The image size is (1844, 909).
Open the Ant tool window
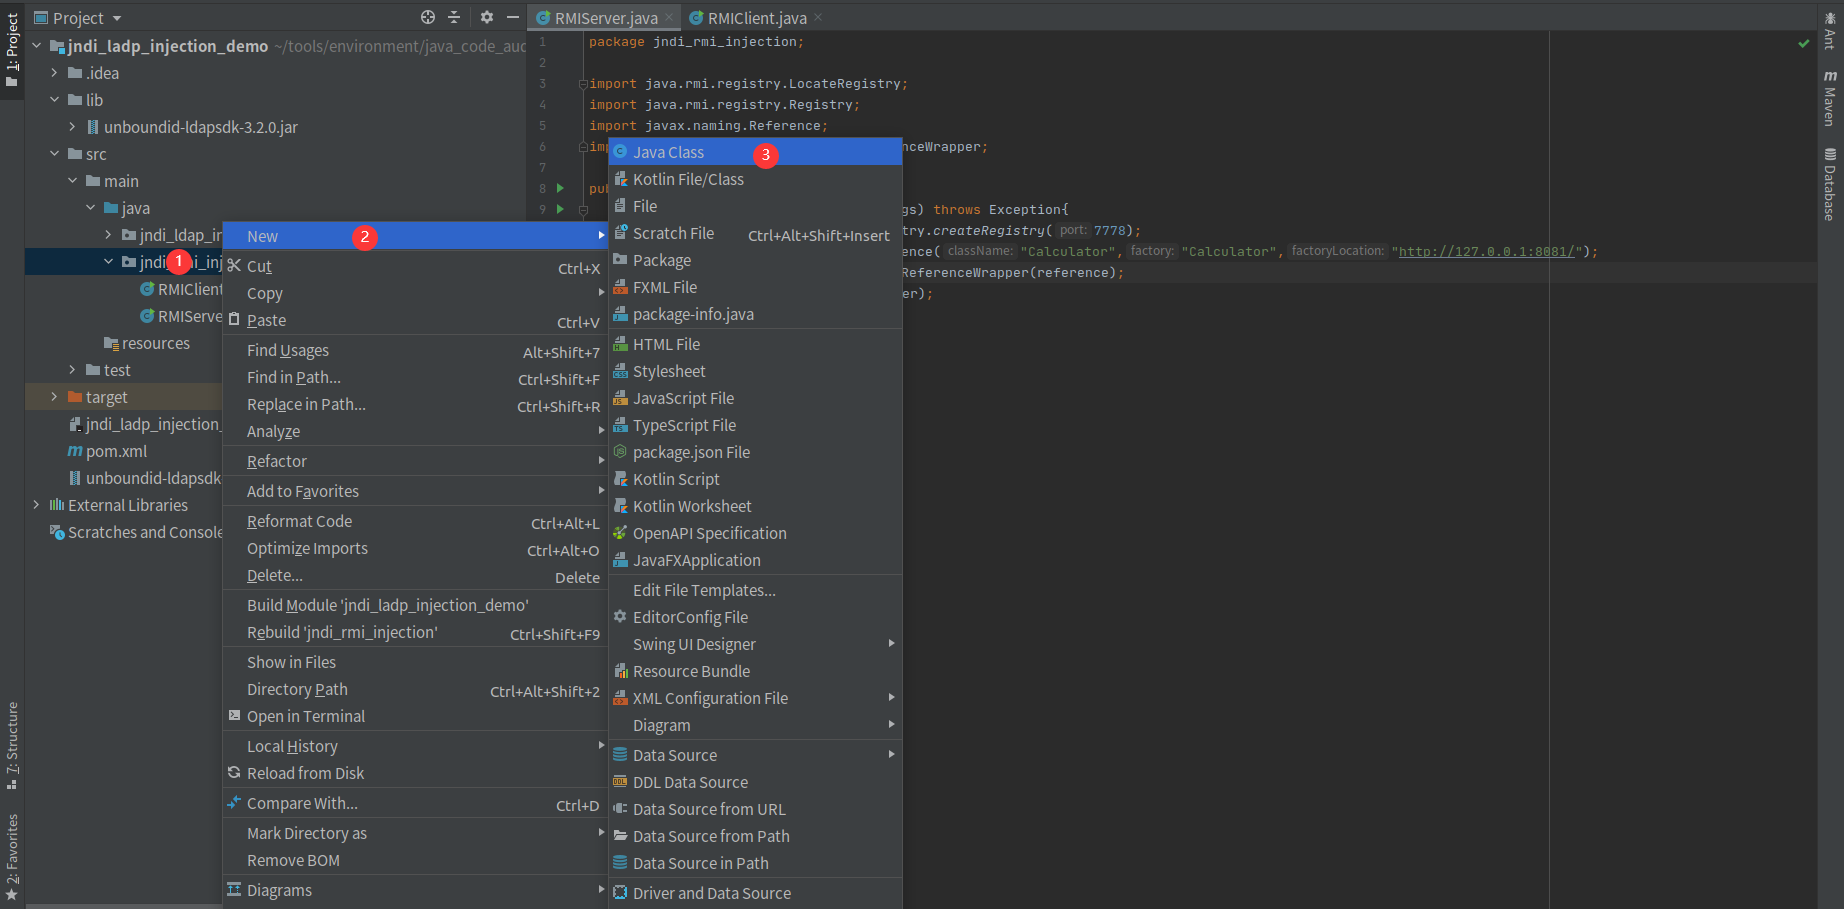tap(1830, 30)
